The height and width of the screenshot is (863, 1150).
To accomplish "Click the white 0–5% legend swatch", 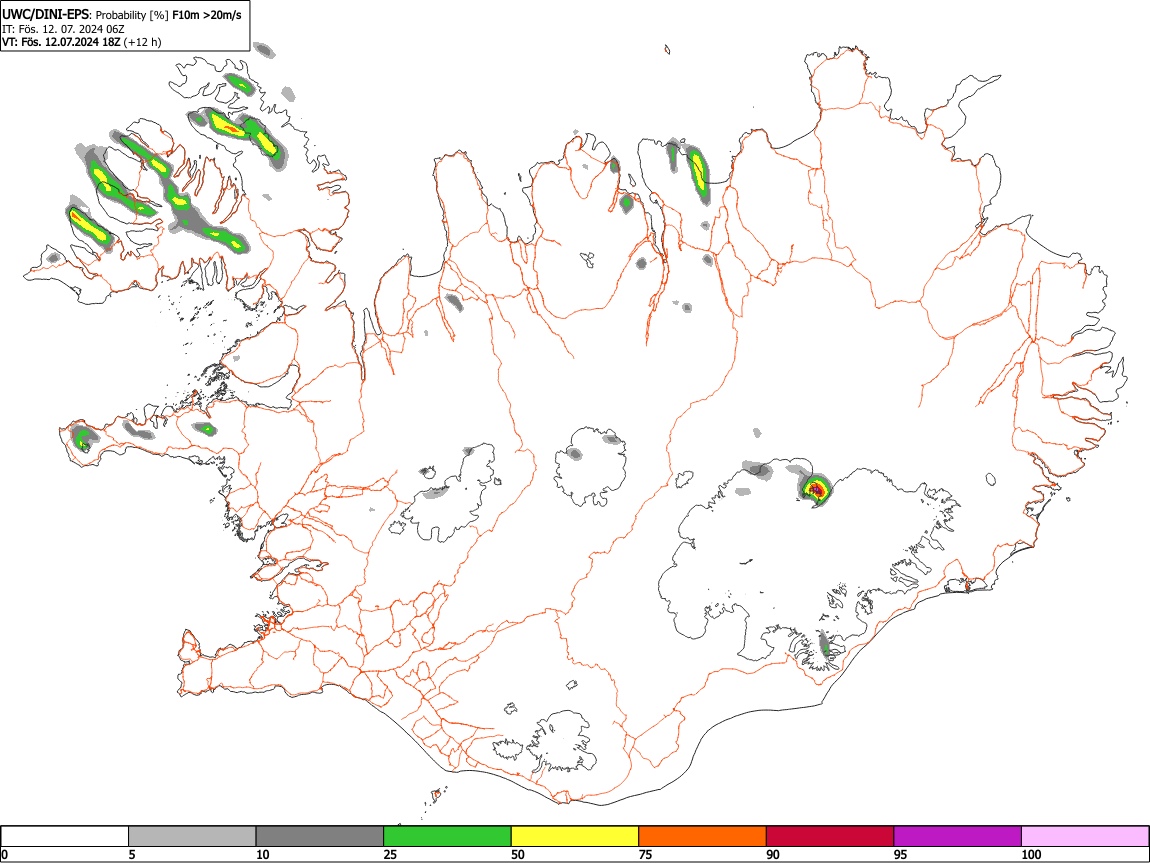I will [65, 837].
